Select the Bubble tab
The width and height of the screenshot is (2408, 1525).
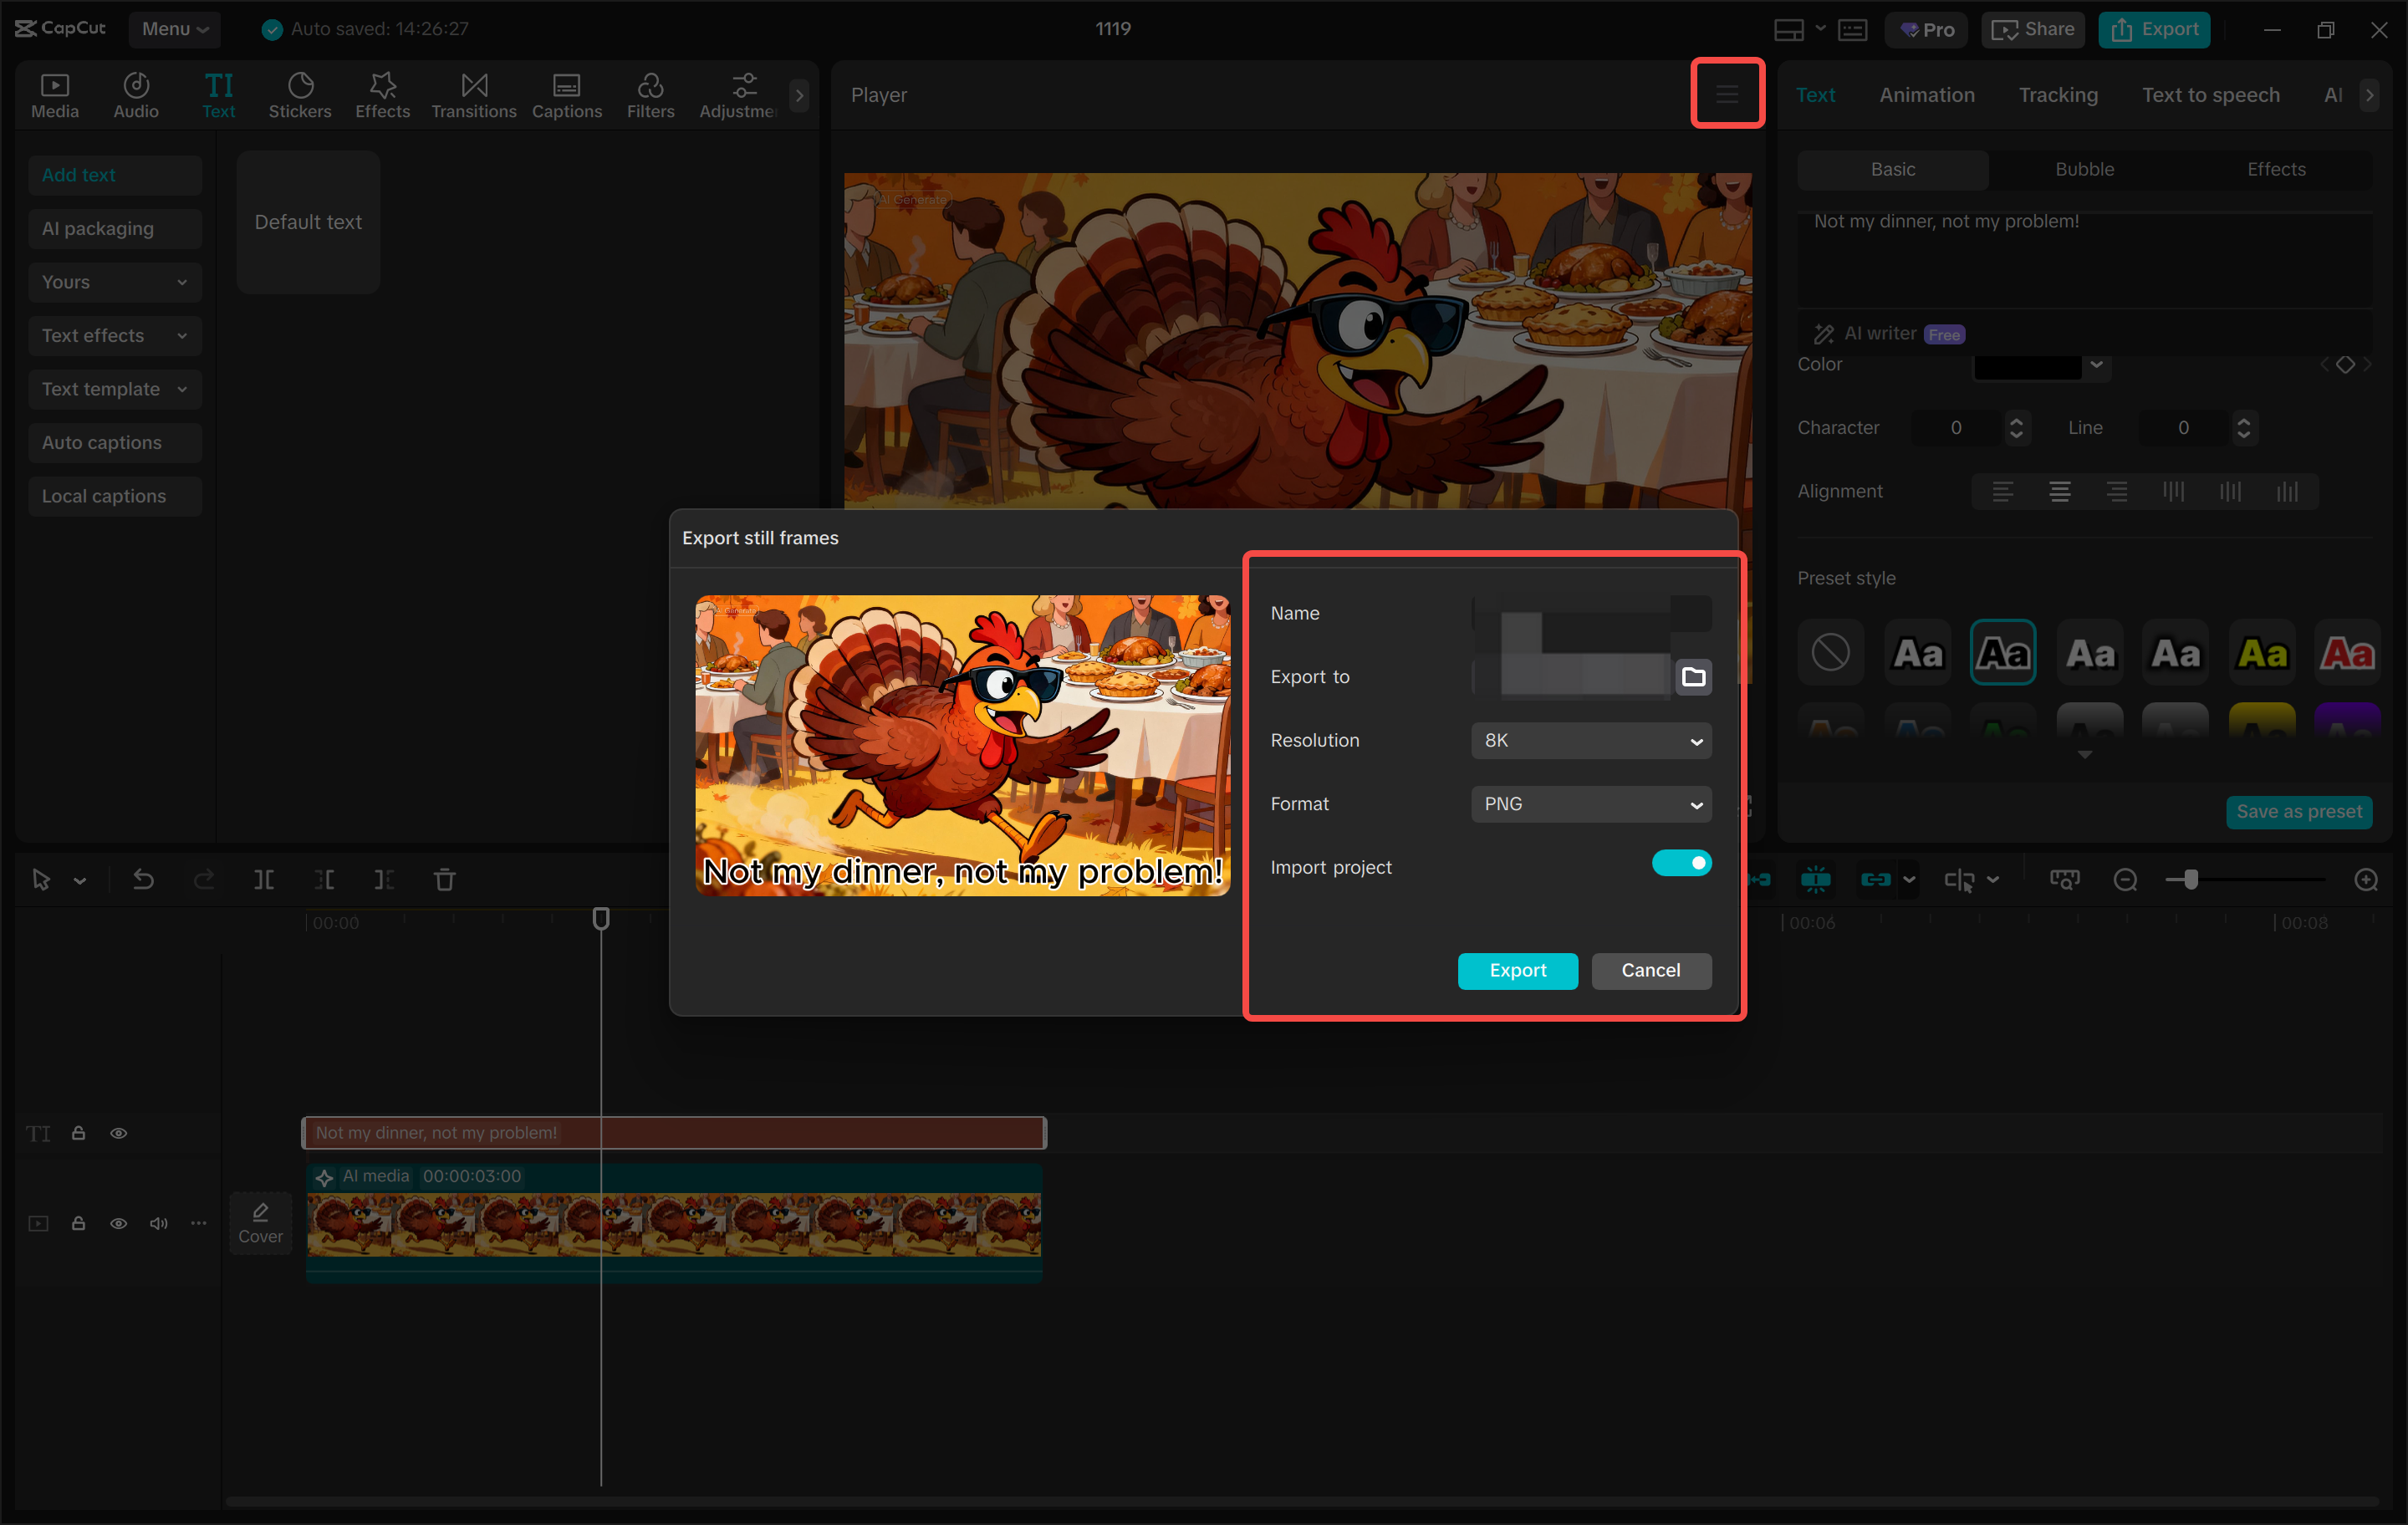[x=2084, y=169]
